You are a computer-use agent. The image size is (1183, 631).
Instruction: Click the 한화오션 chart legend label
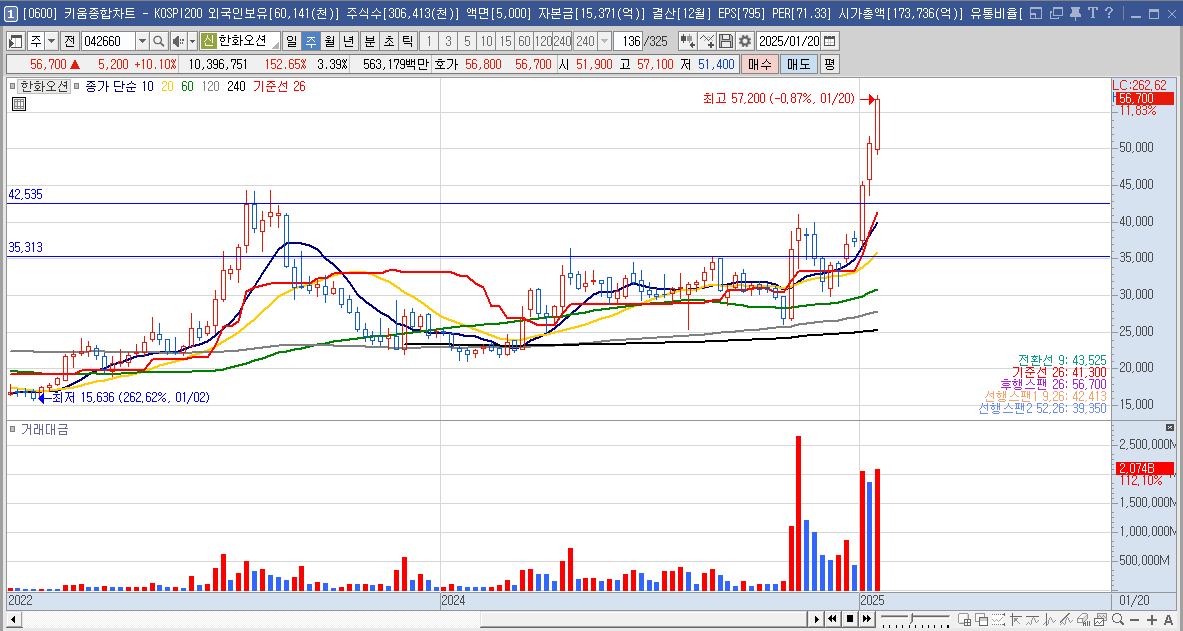pyautogui.click(x=45, y=87)
